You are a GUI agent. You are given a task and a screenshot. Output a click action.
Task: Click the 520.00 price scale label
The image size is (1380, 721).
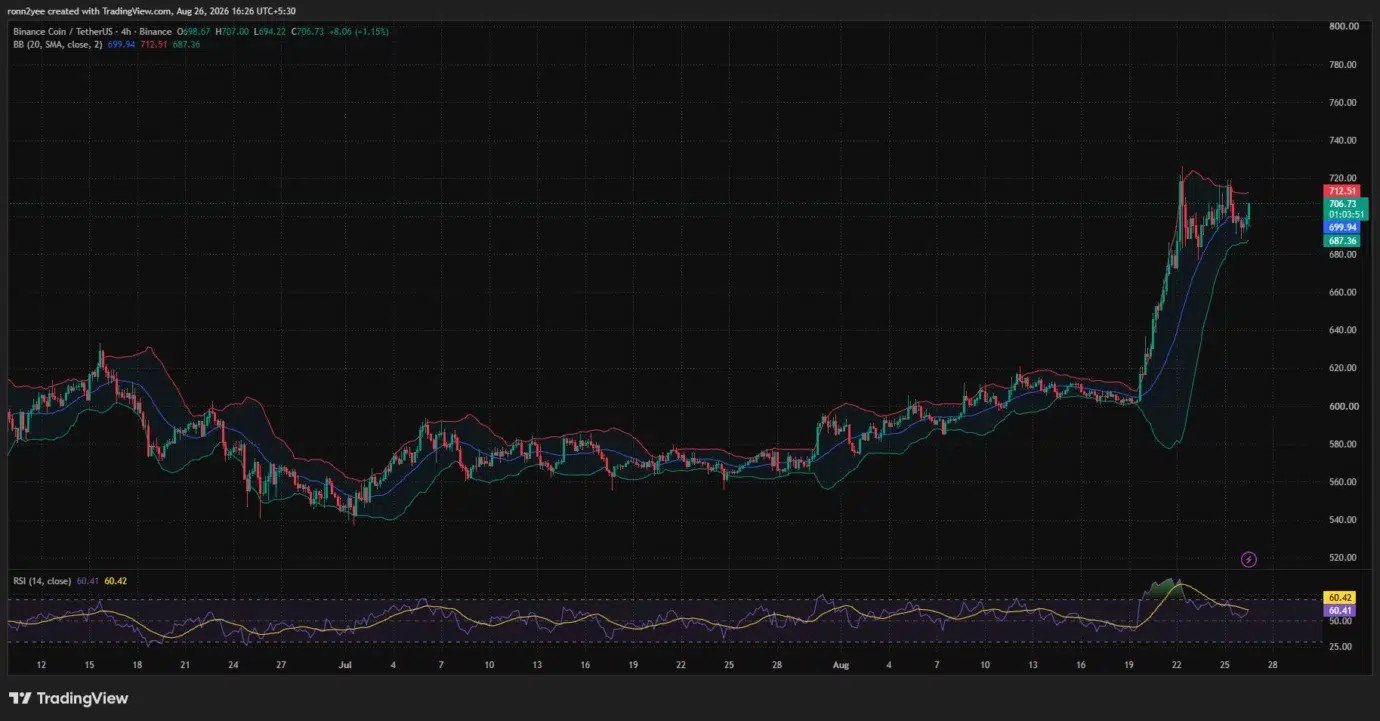coord(1342,558)
